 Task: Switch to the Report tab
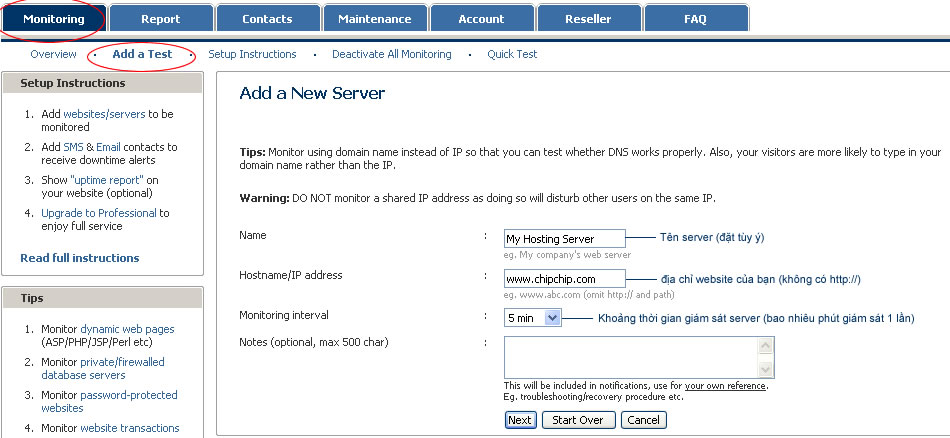[x=161, y=18]
